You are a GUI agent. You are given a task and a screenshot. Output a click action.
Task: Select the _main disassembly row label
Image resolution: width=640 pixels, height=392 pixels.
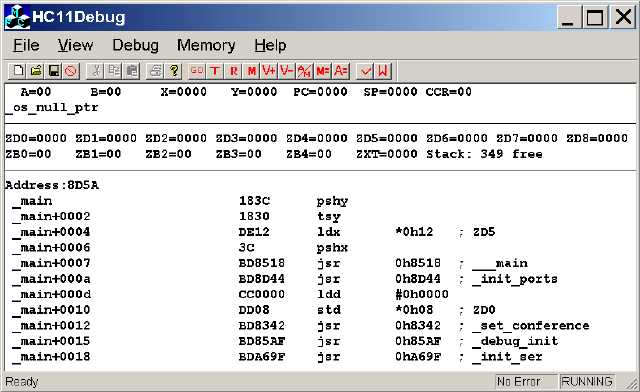point(32,201)
